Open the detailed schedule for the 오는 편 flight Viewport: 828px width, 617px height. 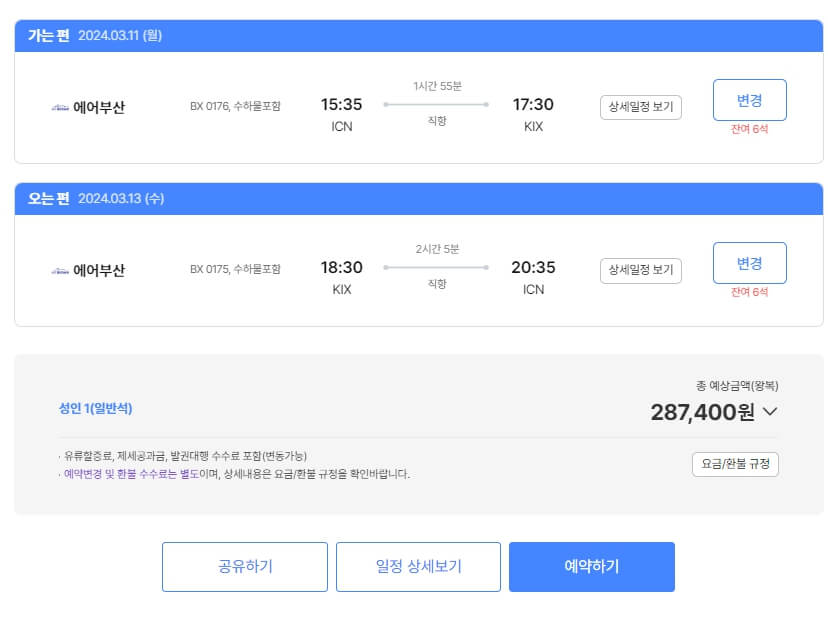(x=640, y=268)
